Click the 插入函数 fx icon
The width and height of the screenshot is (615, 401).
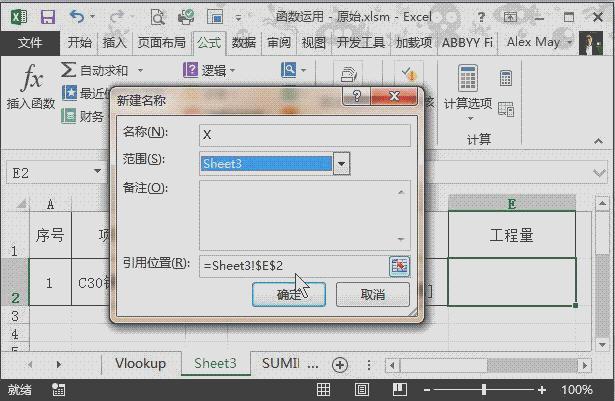(31, 77)
